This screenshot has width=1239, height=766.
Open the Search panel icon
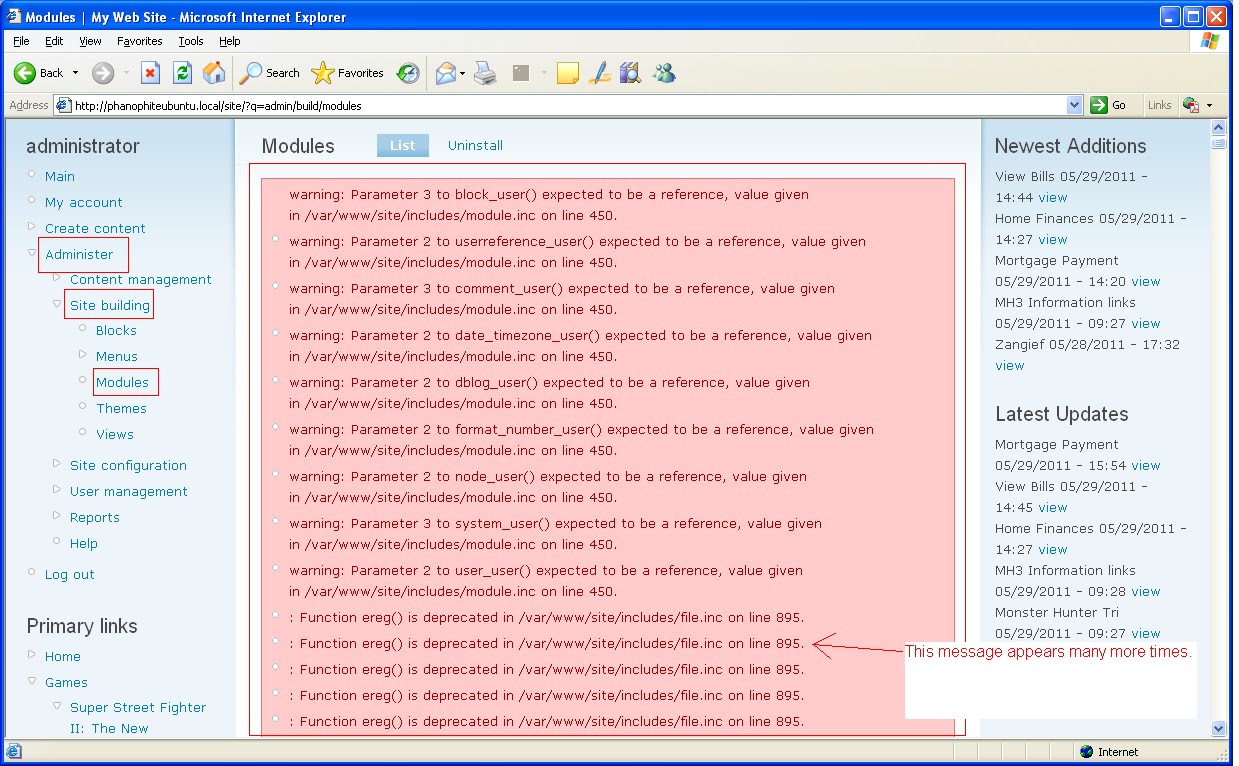pos(253,72)
